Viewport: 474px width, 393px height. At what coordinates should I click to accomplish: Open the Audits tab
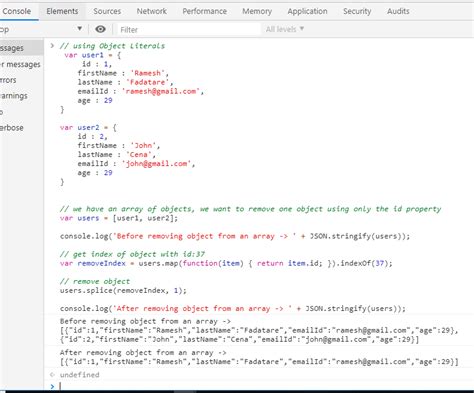click(x=398, y=11)
